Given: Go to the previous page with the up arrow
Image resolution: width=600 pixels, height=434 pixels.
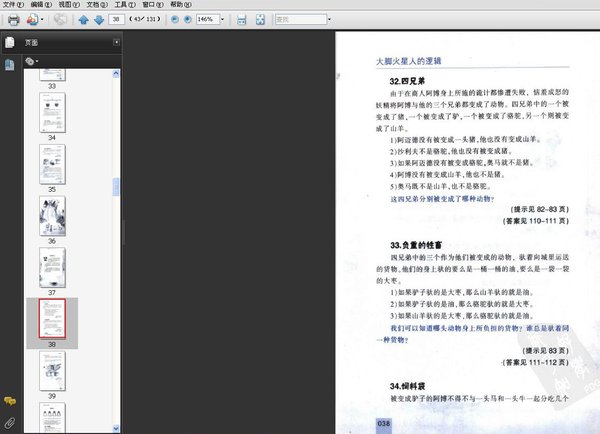Looking at the screenshot, I should click(83, 19).
